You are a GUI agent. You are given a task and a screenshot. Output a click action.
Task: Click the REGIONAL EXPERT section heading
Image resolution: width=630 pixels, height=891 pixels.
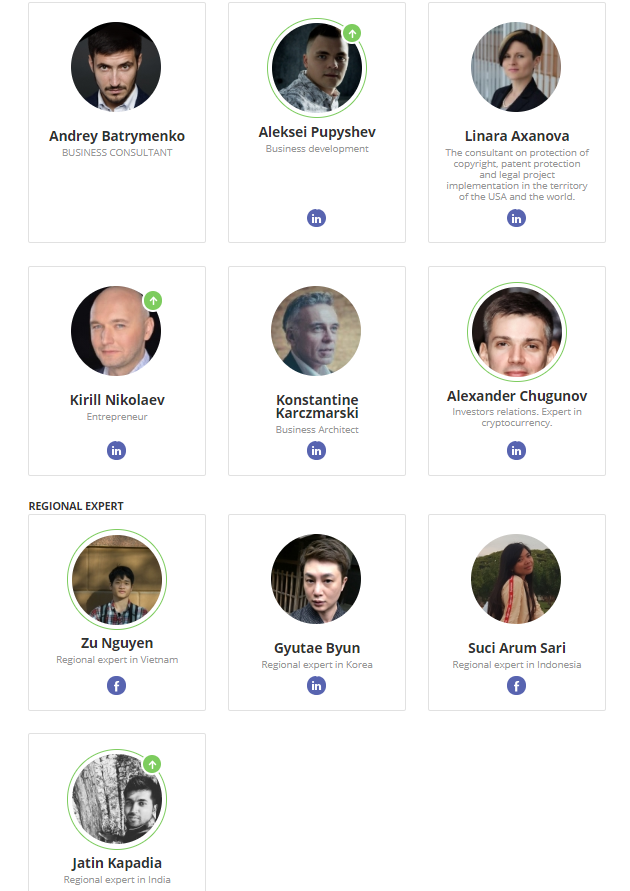coord(76,506)
